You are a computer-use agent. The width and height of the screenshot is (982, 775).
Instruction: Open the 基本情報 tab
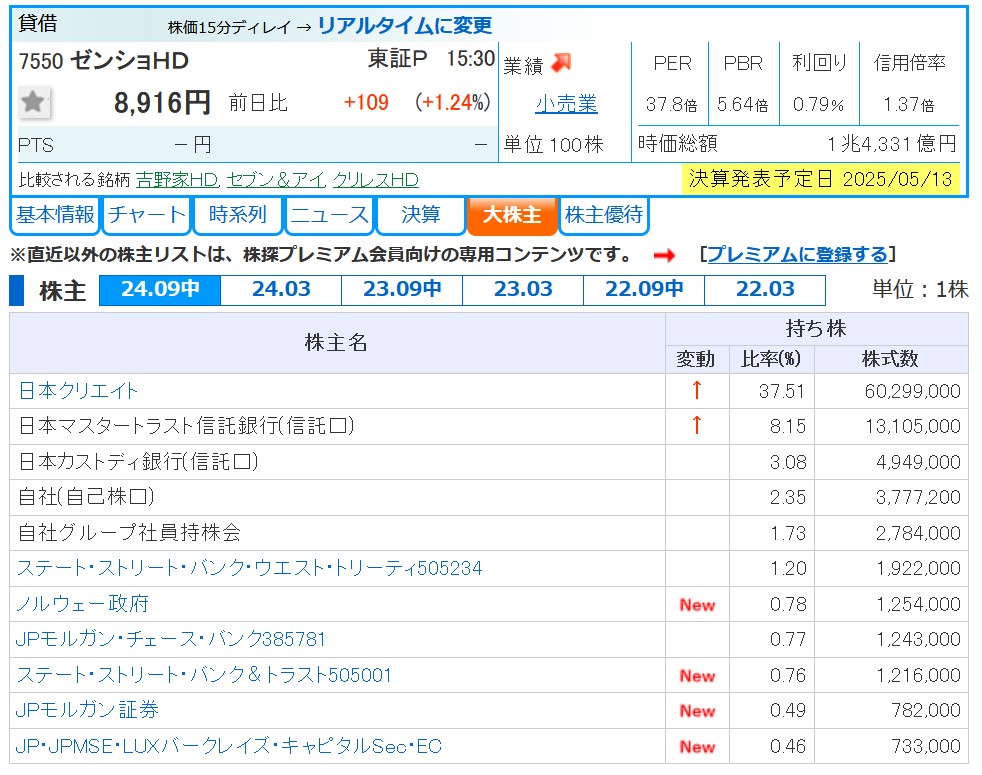pyautogui.click(x=55, y=215)
